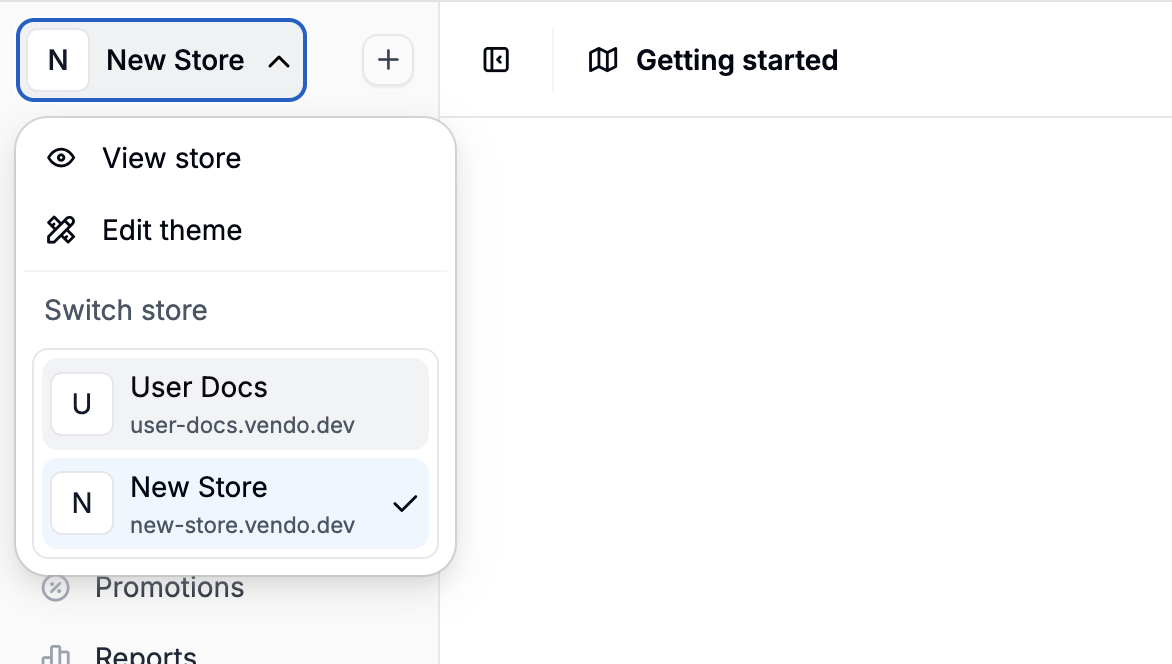Click the U avatar for User Docs store

pyautogui.click(x=82, y=404)
